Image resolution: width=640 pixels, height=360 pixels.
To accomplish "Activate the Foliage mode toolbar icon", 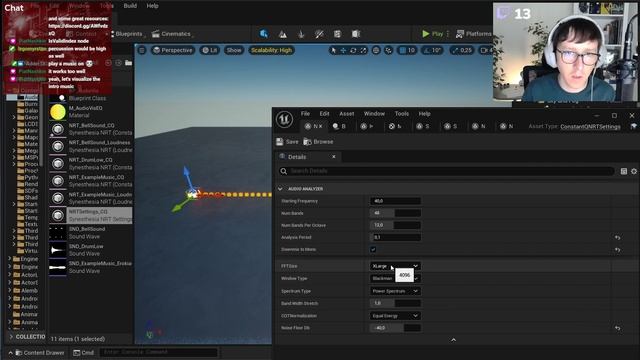I will click(301, 34).
